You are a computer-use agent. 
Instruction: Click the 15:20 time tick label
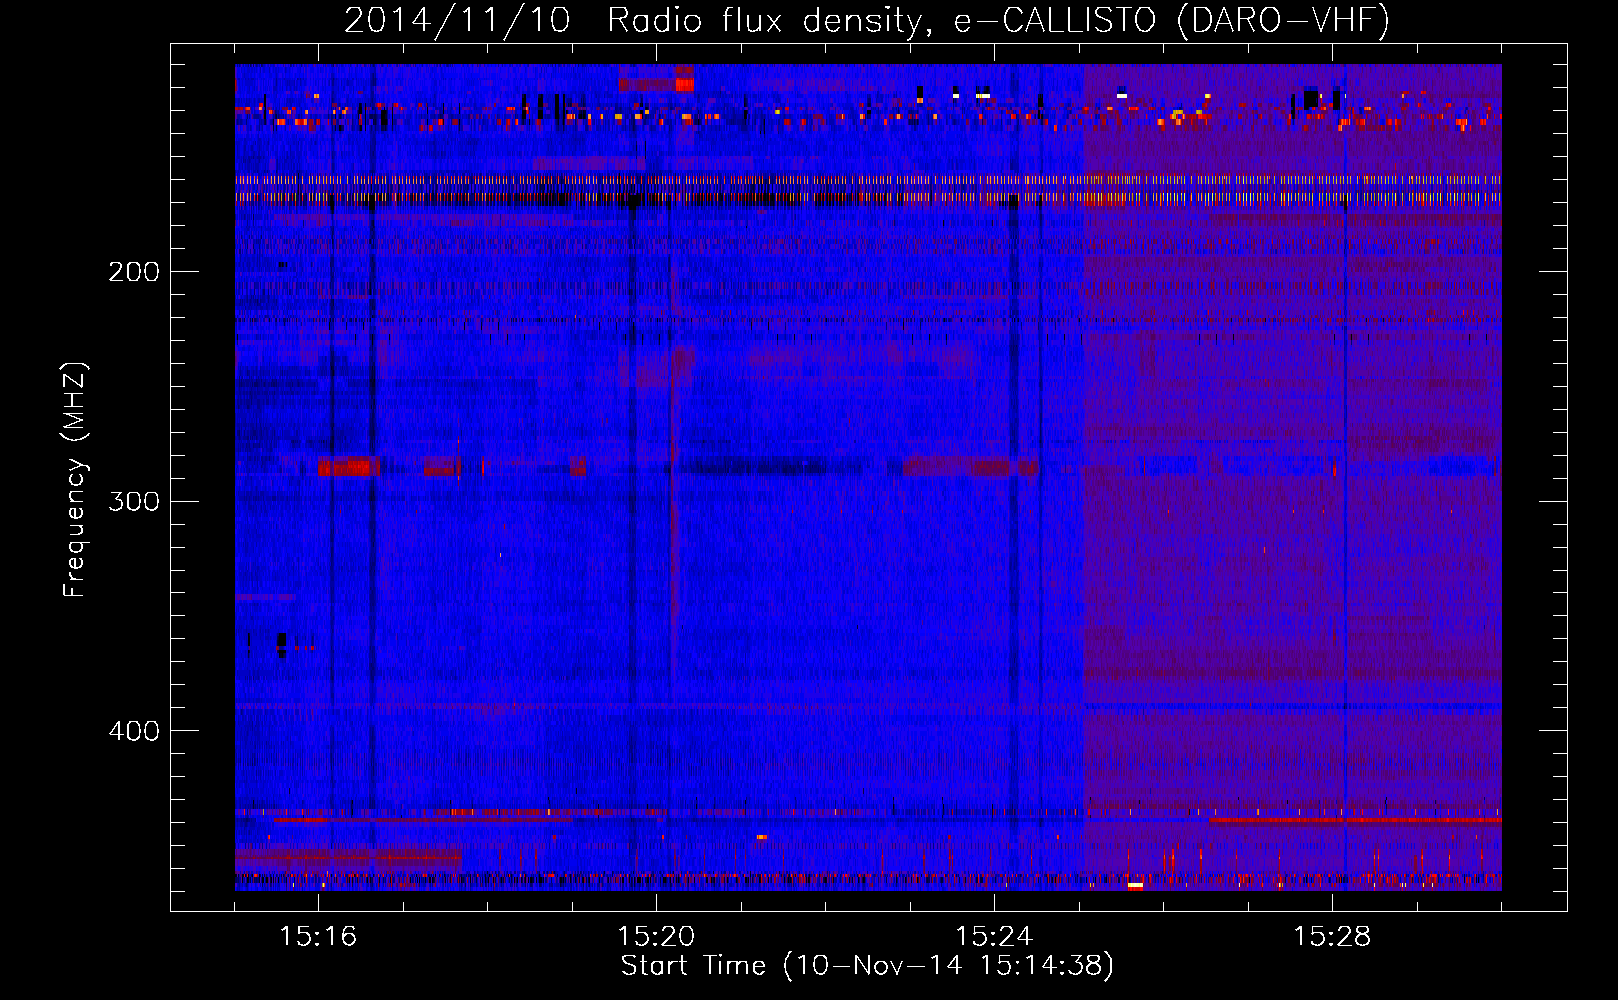pyautogui.click(x=656, y=937)
